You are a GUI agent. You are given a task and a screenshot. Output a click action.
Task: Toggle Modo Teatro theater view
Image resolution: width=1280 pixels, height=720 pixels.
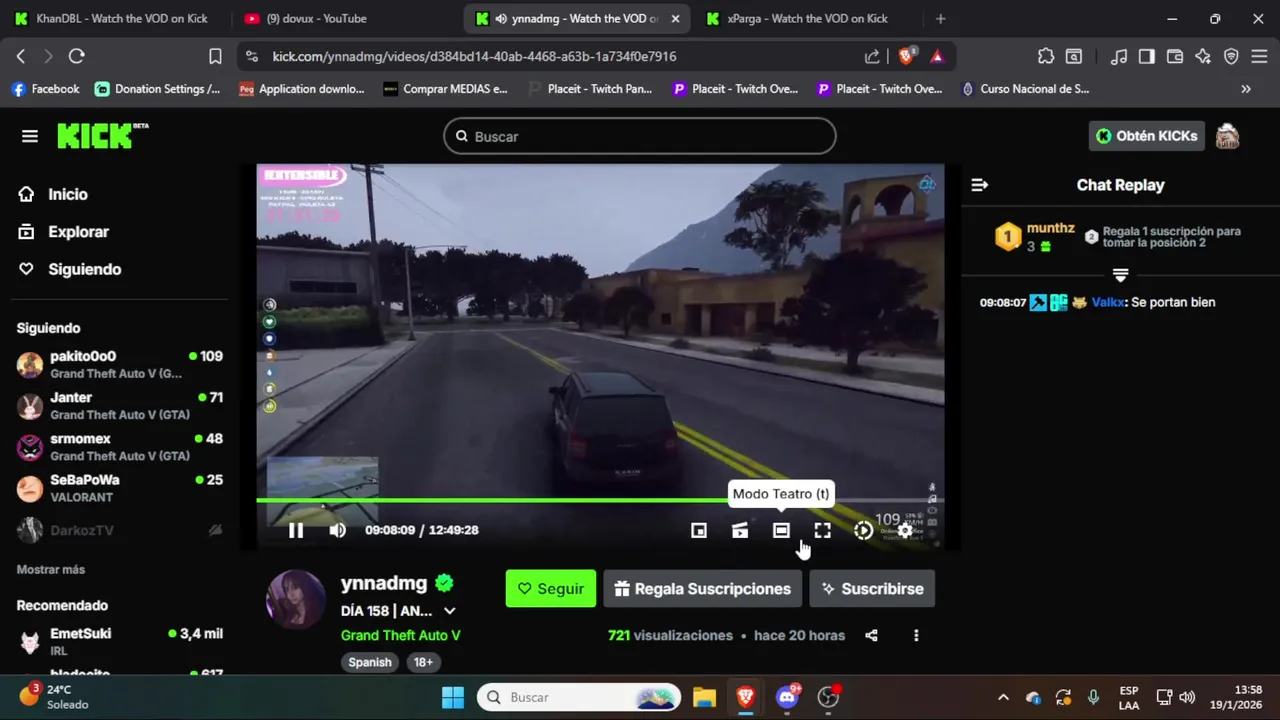click(781, 531)
